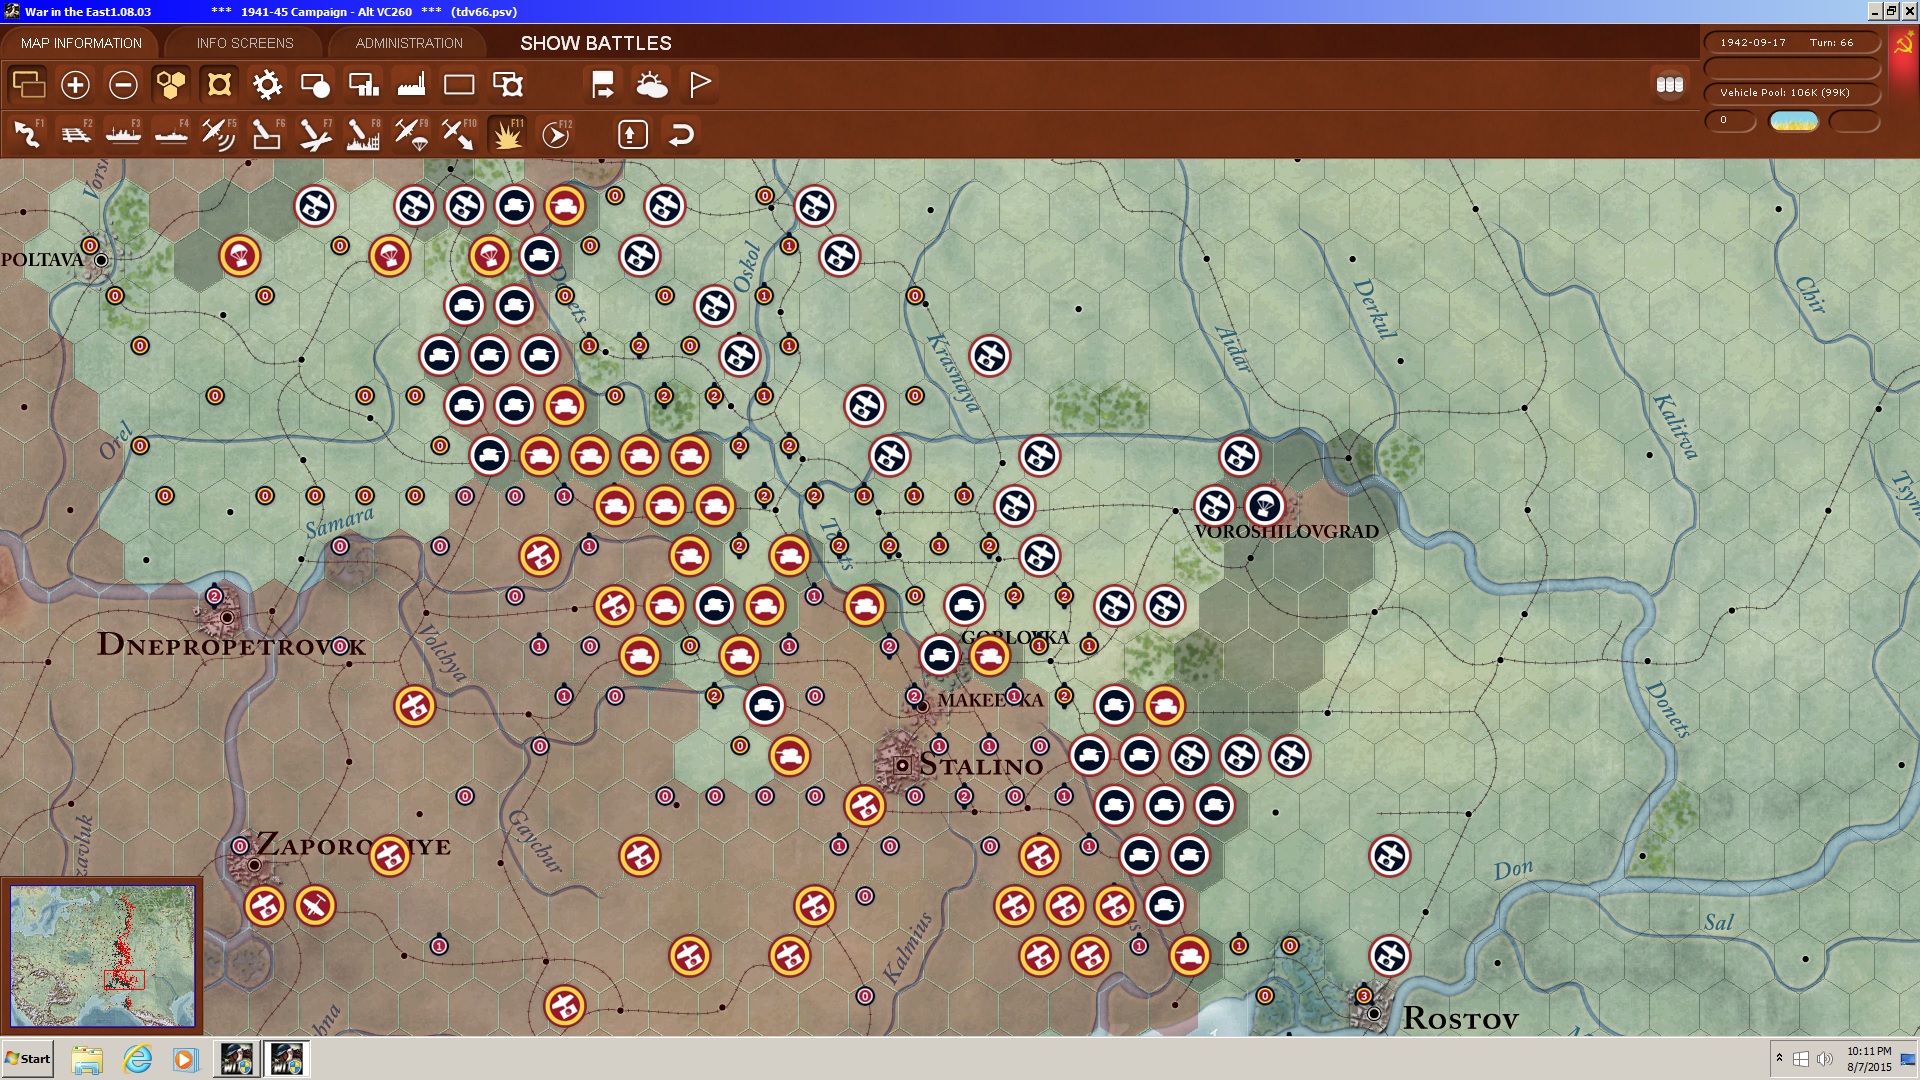Click the Rostov city dot
Screen dimensions: 1920x1080
click(x=1374, y=1014)
